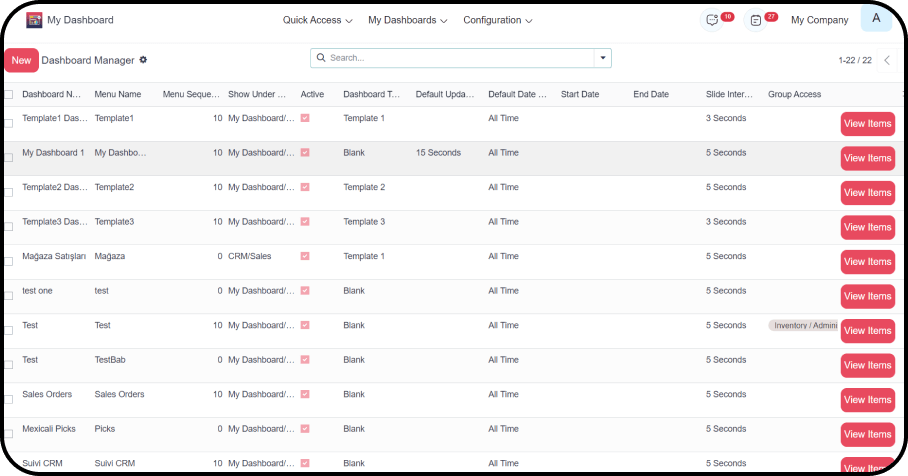The width and height of the screenshot is (908, 476).
Task: Expand the My Dashboards dropdown menu
Action: (x=407, y=20)
